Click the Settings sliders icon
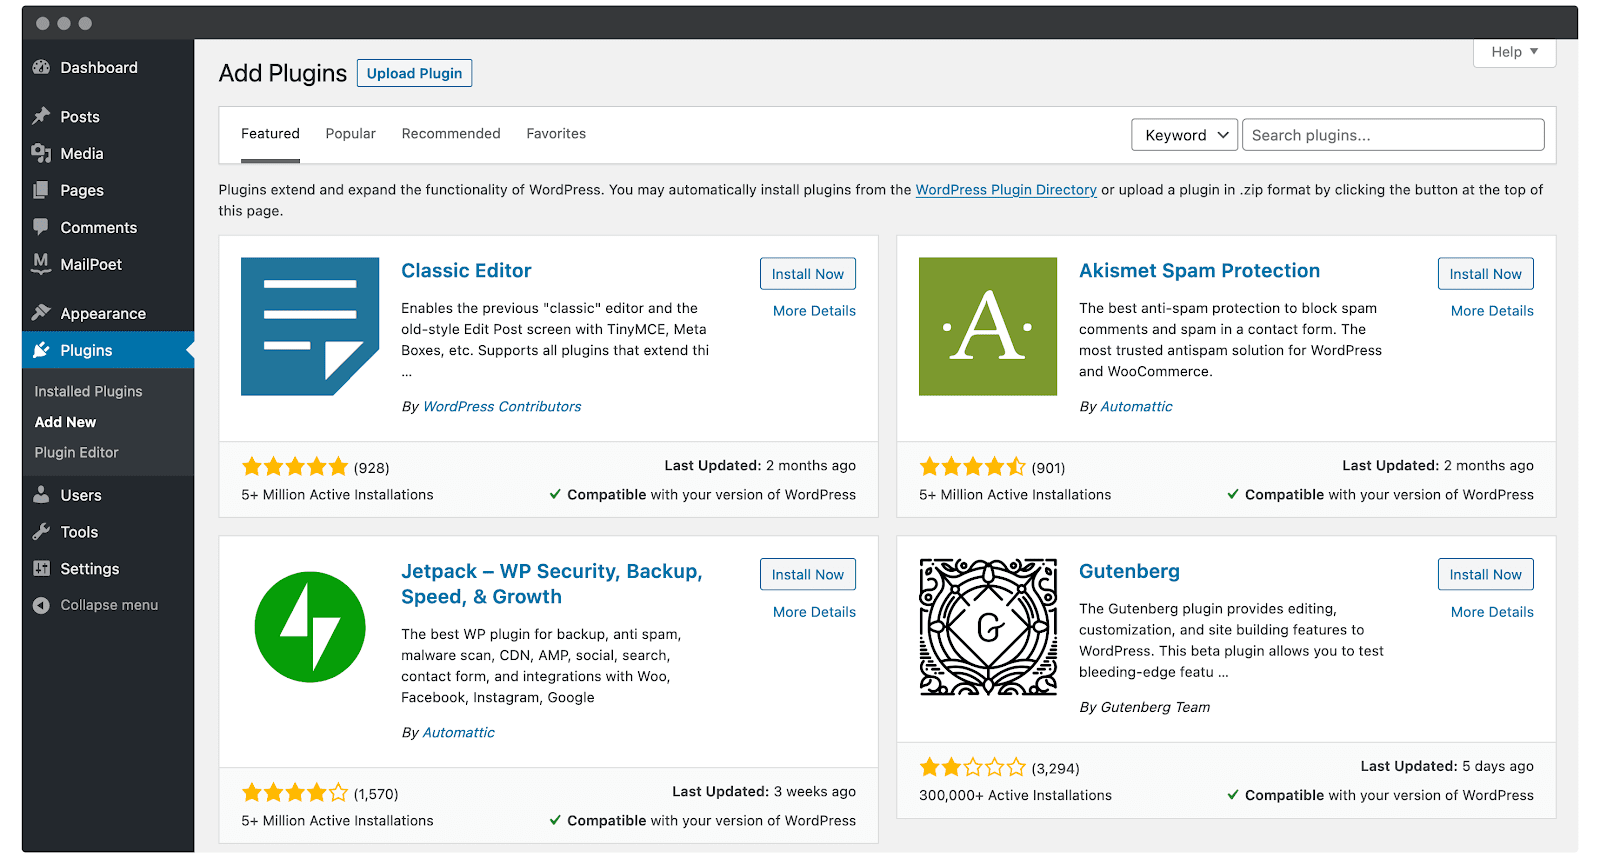 tap(41, 568)
